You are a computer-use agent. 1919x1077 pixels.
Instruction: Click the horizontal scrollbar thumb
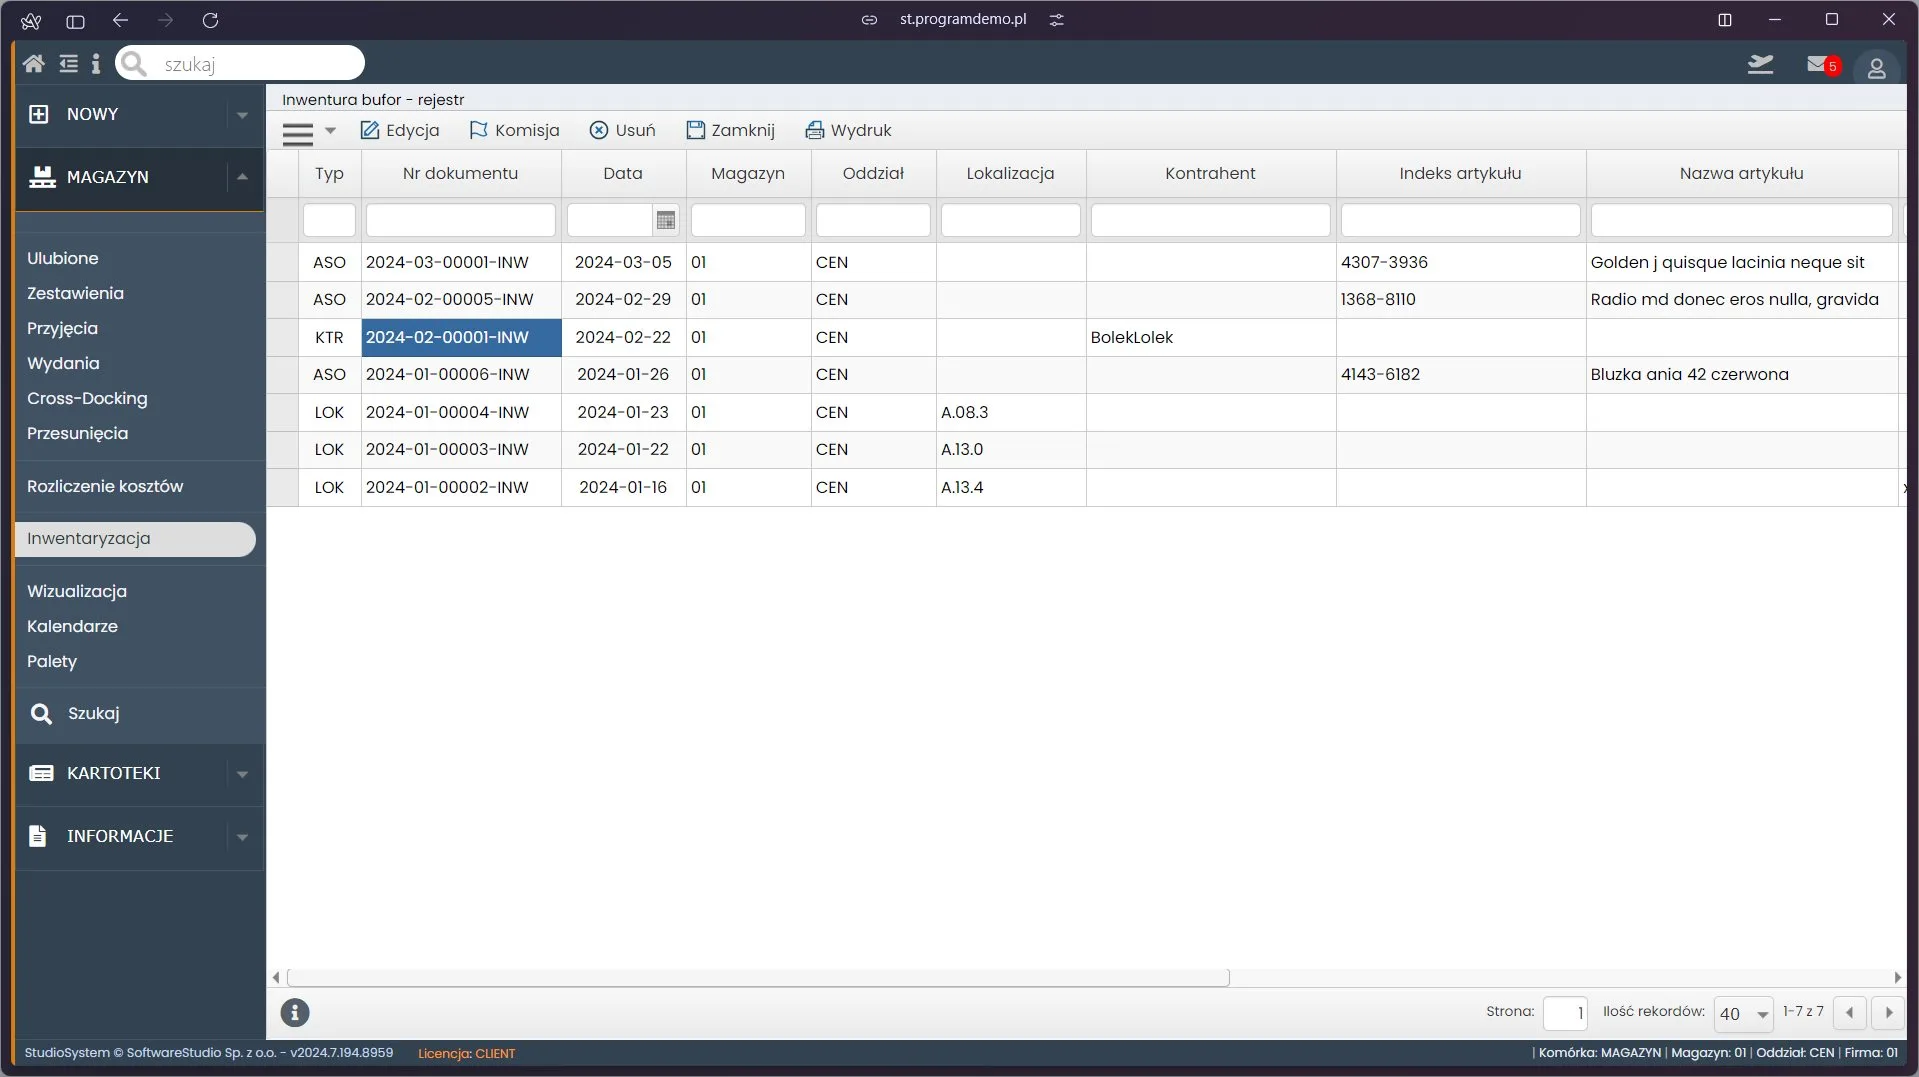[758, 977]
